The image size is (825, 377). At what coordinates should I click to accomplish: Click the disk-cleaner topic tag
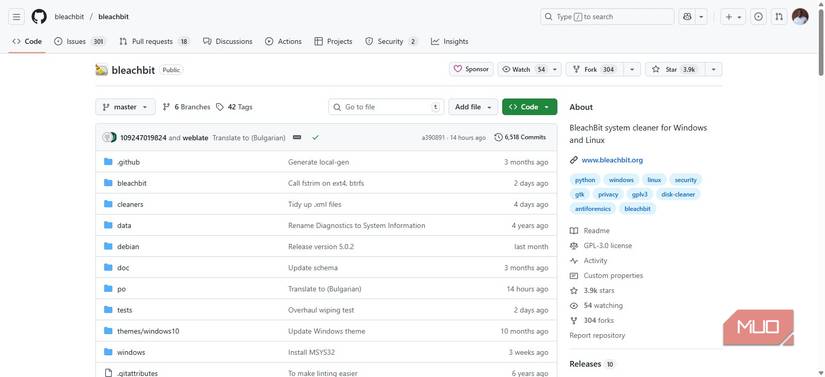(x=678, y=194)
